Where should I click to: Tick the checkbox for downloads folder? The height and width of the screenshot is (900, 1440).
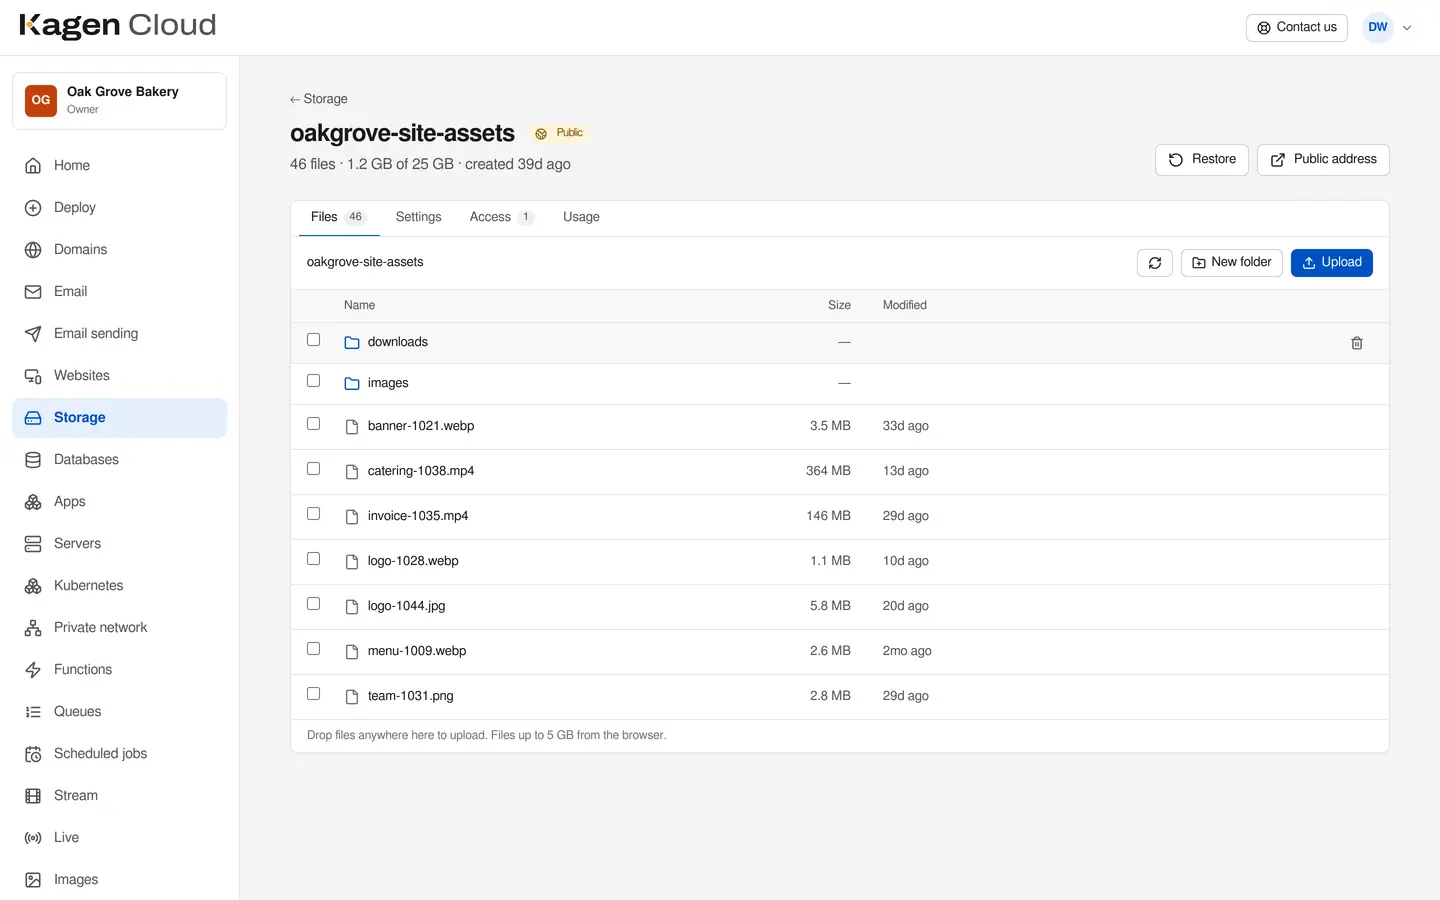click(313, 340)
